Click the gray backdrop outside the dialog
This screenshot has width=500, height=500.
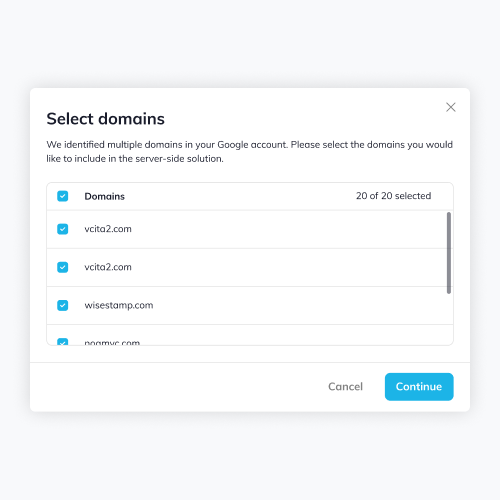pos(250,43)
